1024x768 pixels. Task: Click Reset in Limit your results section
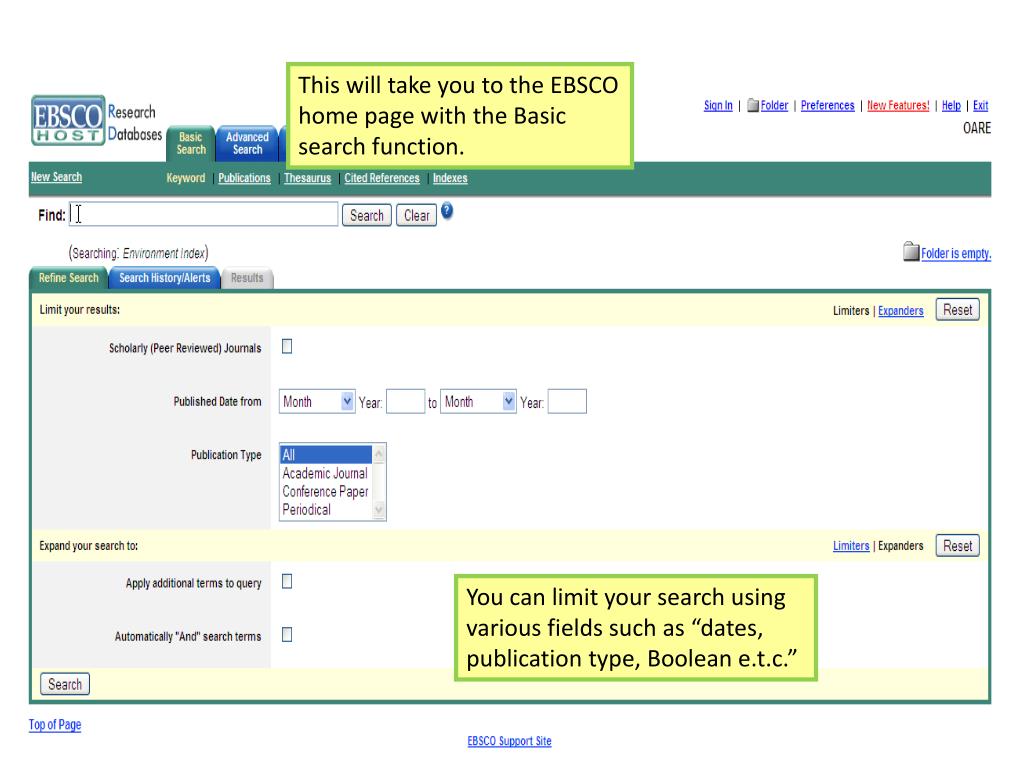click(957, 310)
